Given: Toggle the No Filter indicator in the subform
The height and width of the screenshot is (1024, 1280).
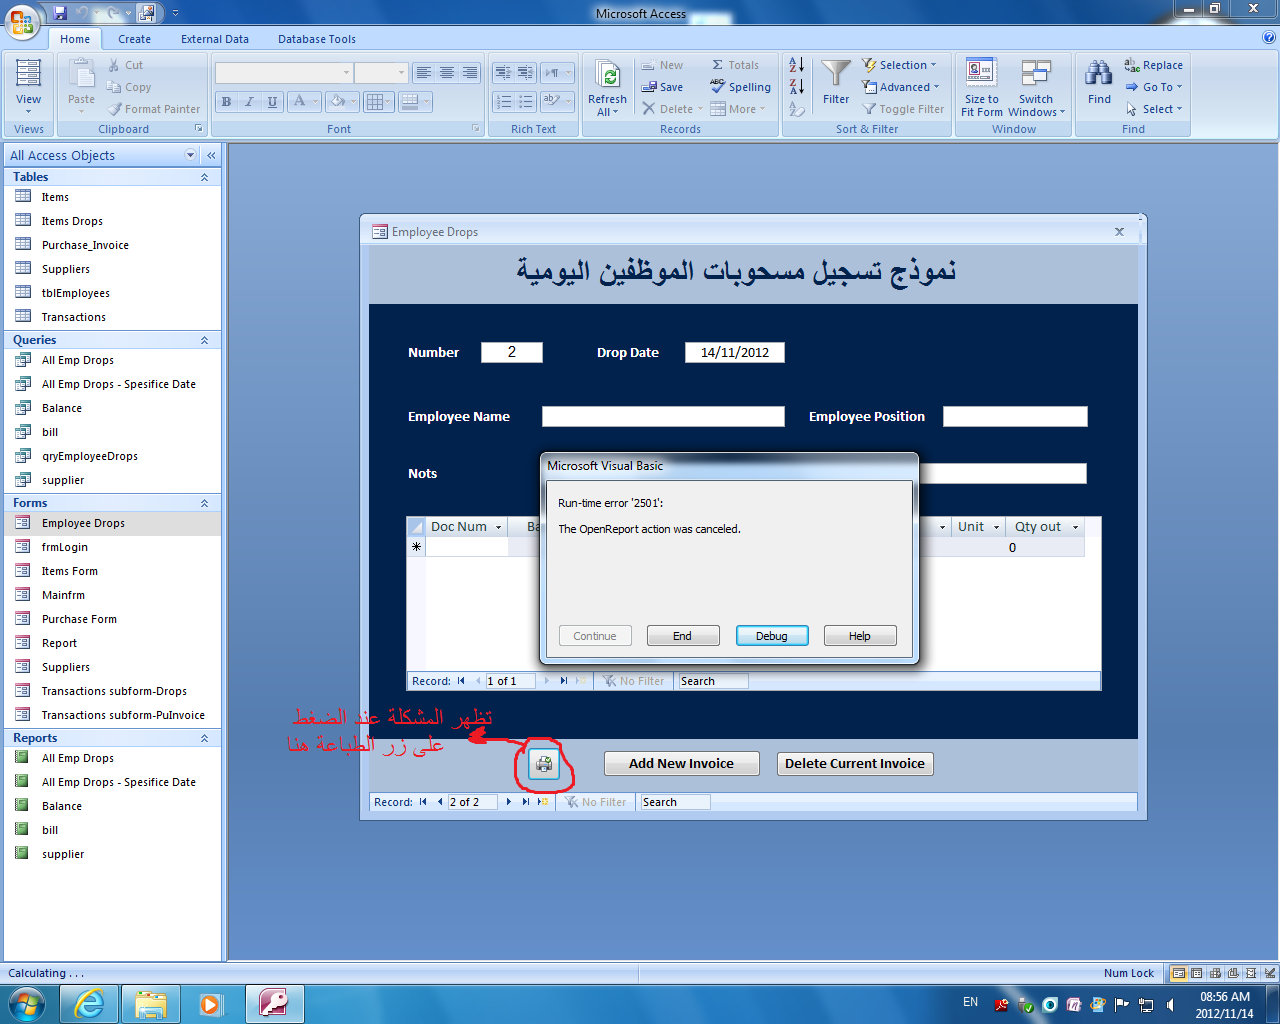Looking at the screenshot, I should click(x=634, y=681).
